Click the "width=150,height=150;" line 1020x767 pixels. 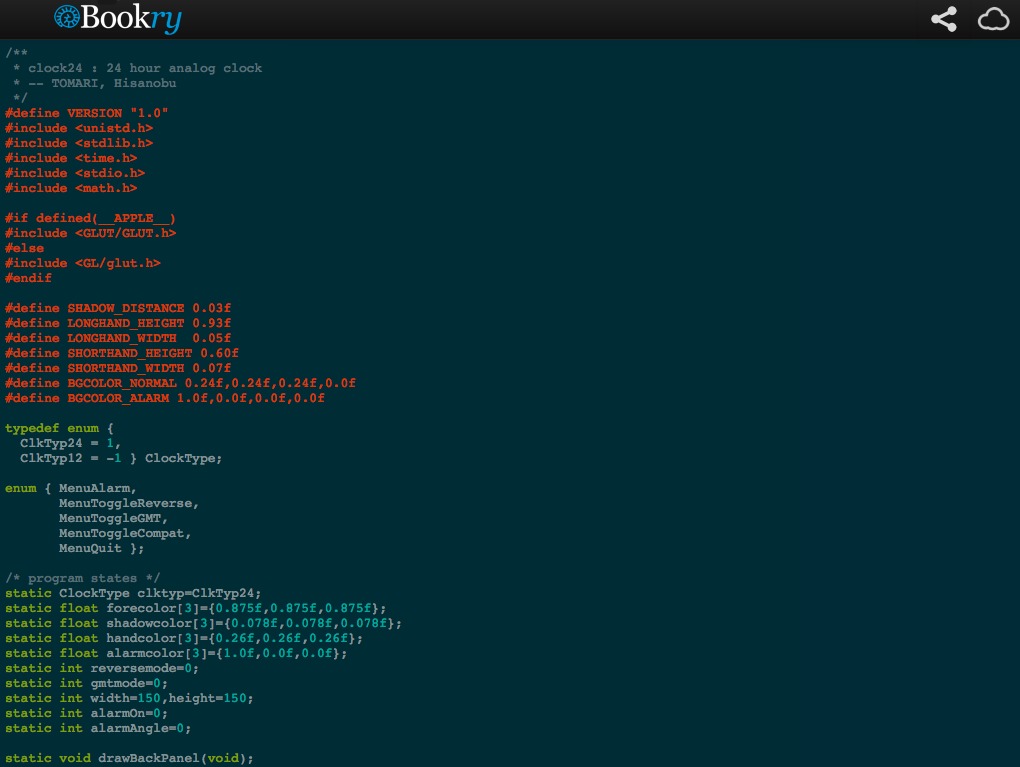[129, 698]
